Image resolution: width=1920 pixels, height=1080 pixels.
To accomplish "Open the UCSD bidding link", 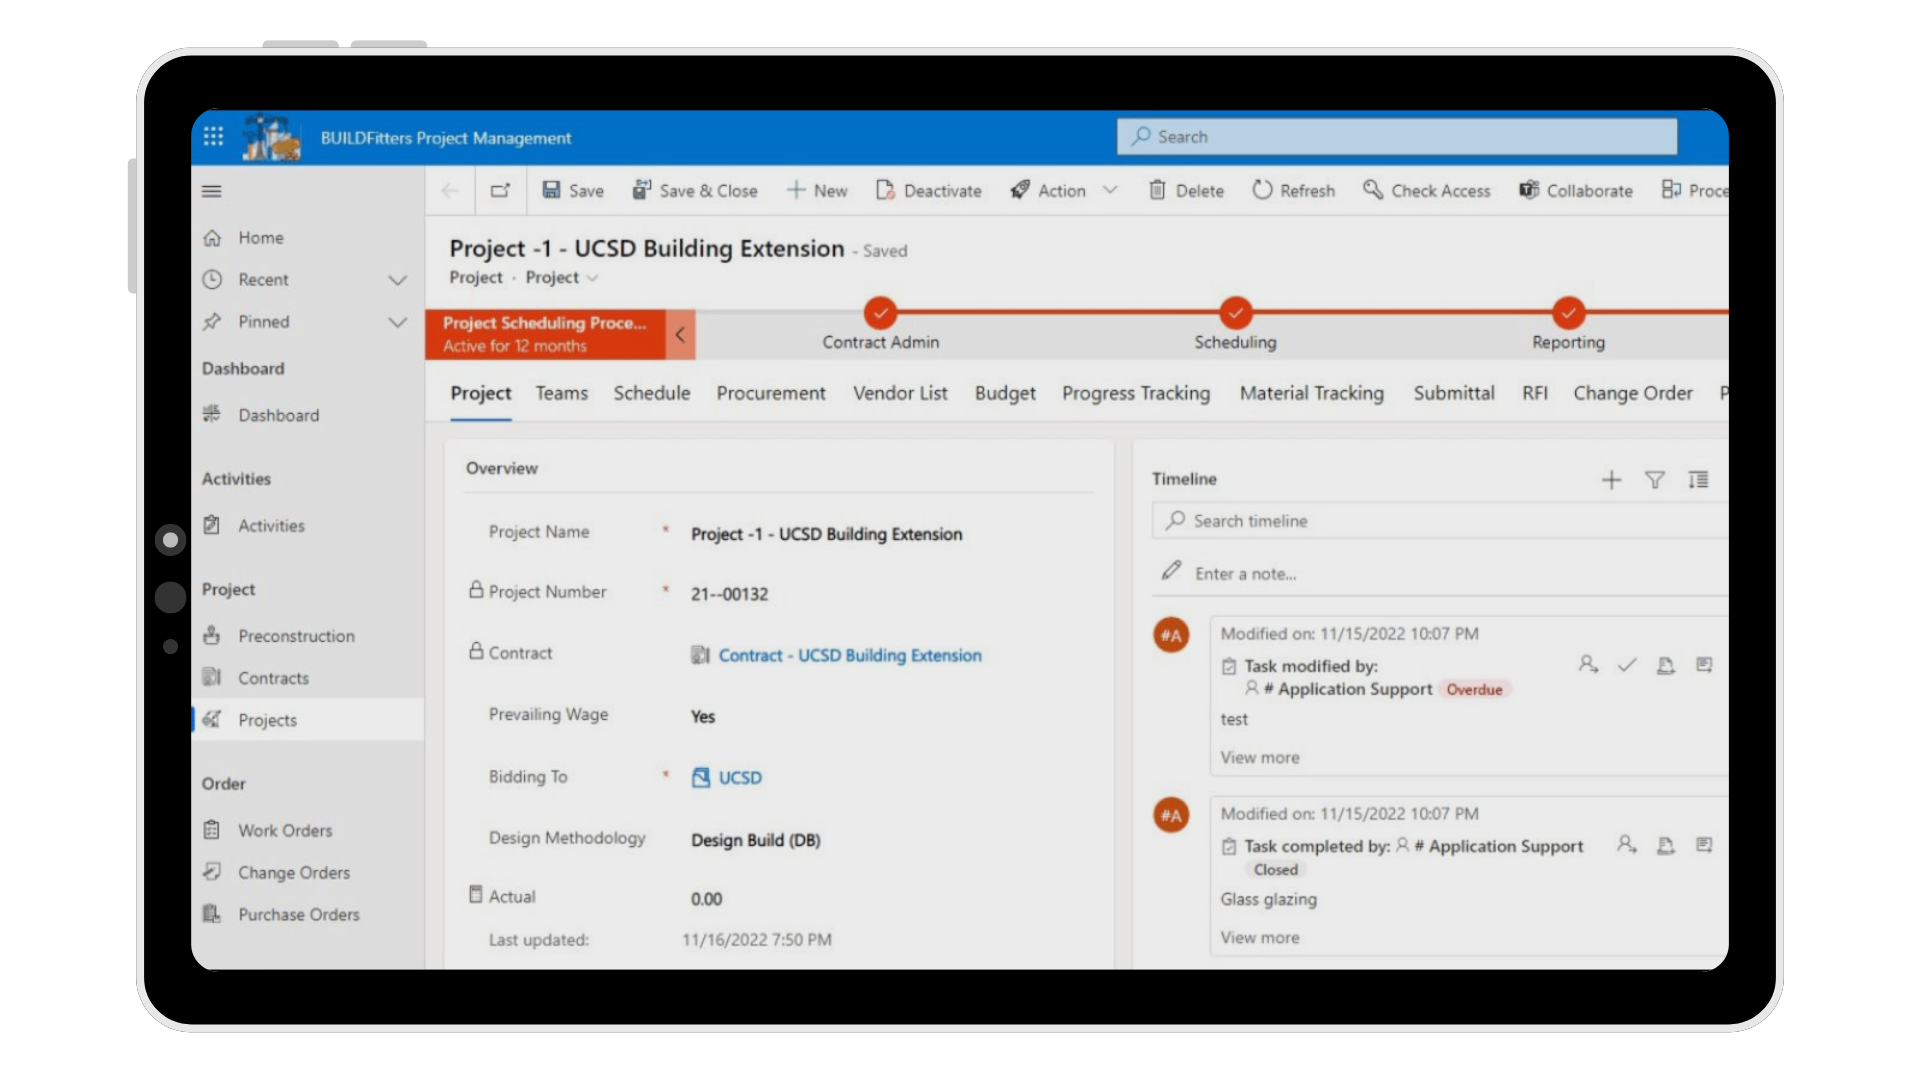I will click(740, 778).
